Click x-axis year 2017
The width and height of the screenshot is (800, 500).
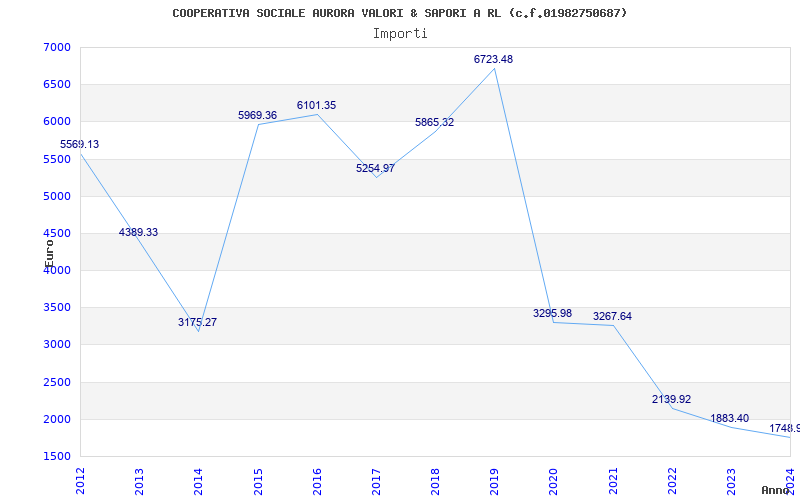[x=376, y=481]
